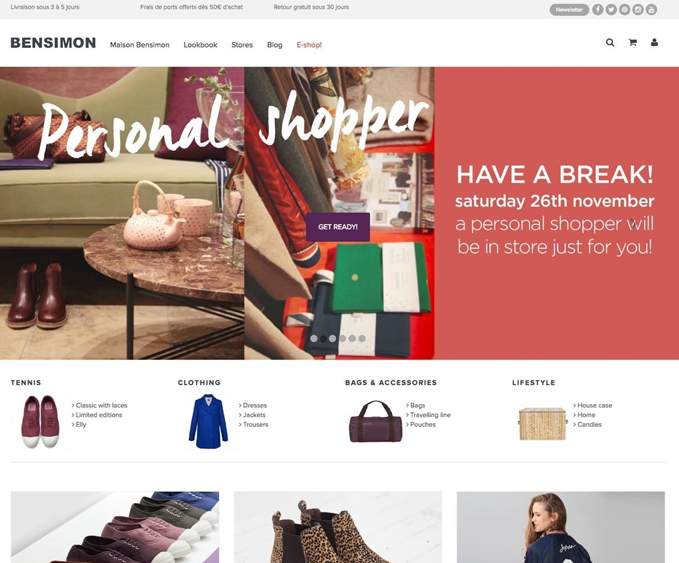679x563 pixels.
Task: Click the search magnifier icon
Action: click(x=610, y=42)
